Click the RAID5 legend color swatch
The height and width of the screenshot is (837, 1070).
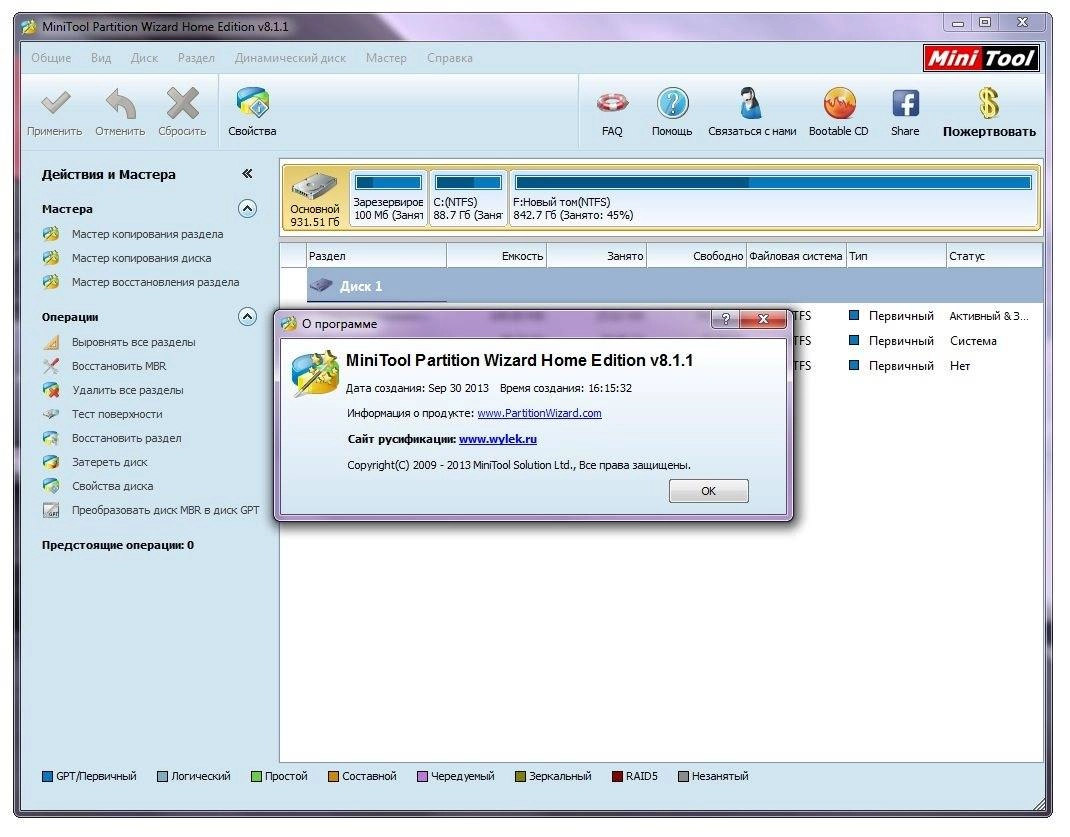[618, 776]
